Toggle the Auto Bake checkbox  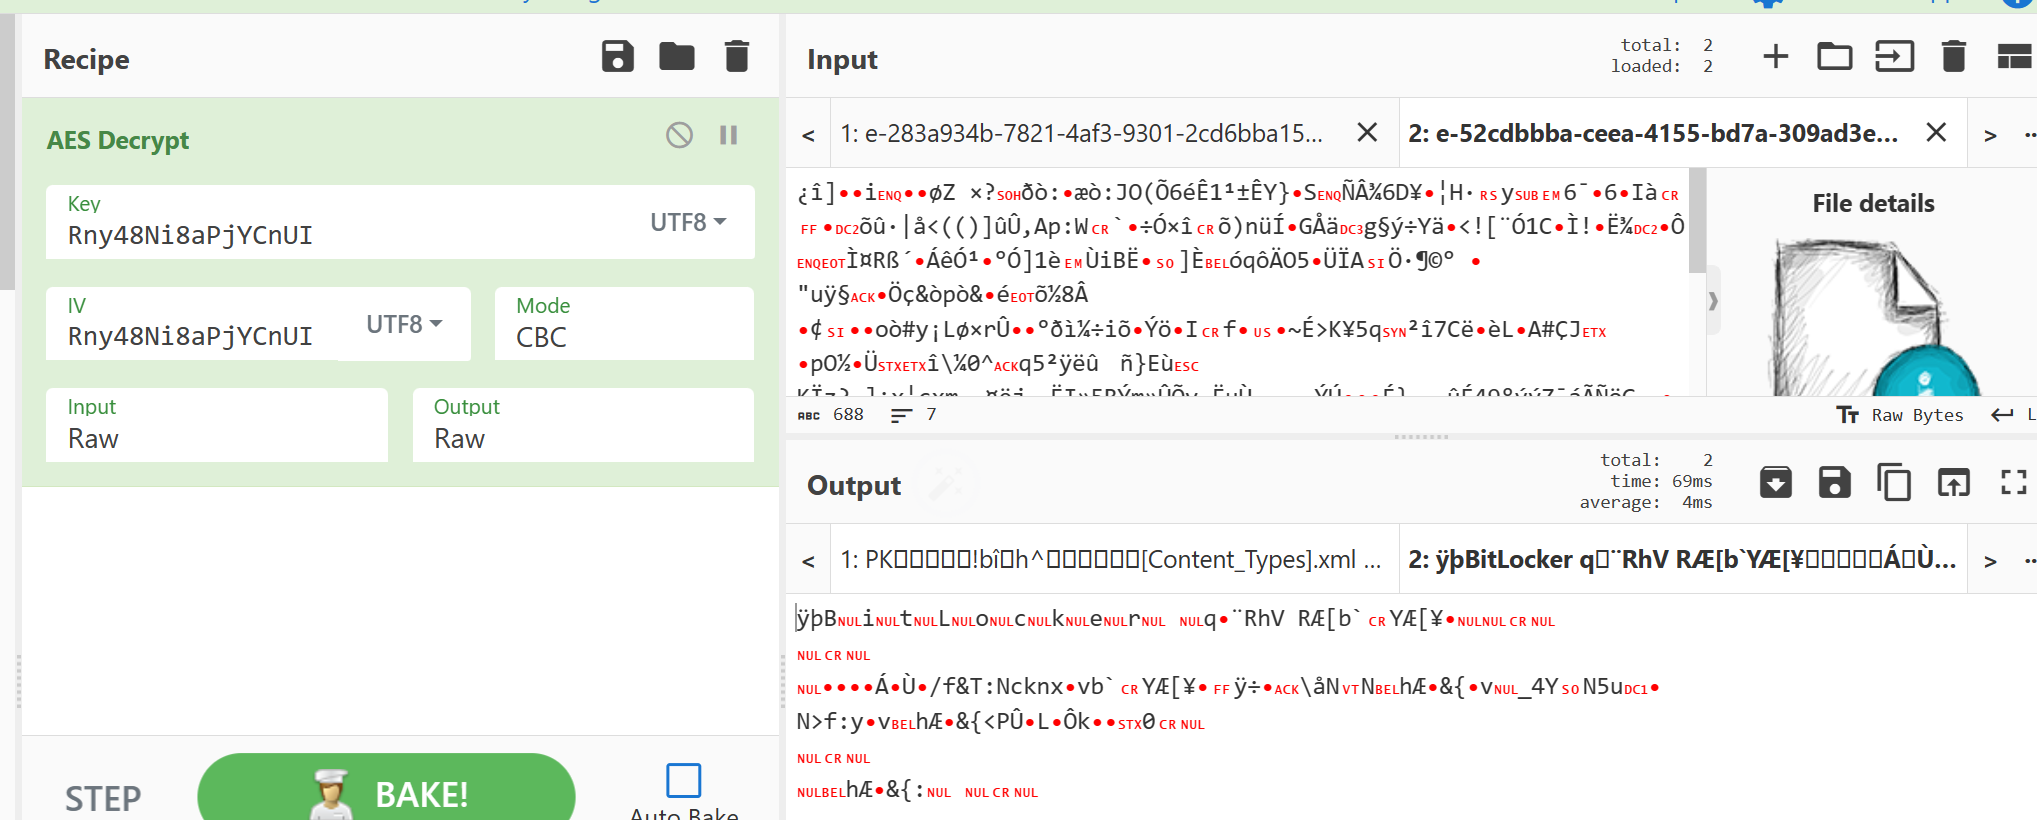pos(684,780)
